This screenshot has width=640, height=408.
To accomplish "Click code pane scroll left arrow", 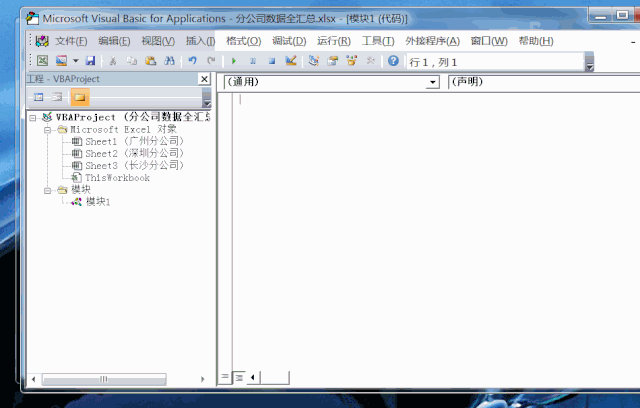I will [x=253, y=377].
